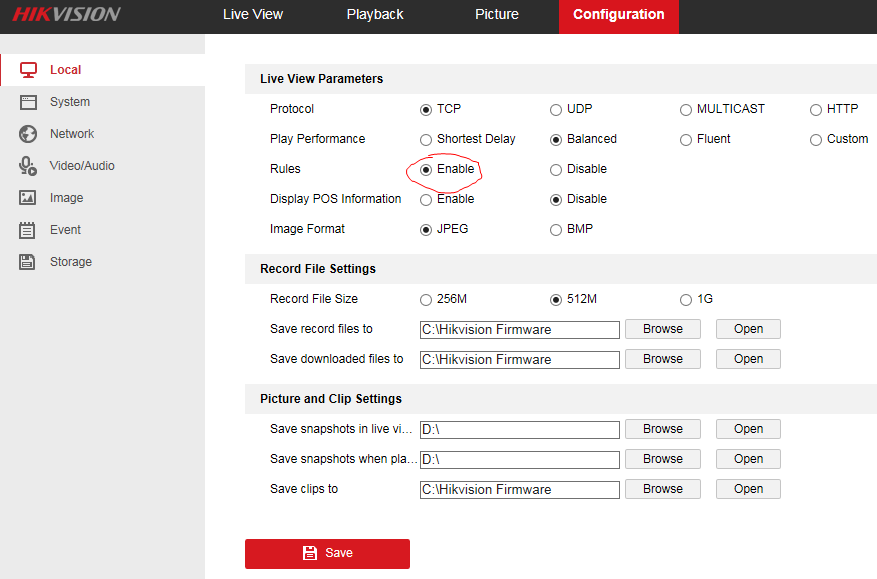
Task: Disable the Rules option
Action: (x=555, y=170)
